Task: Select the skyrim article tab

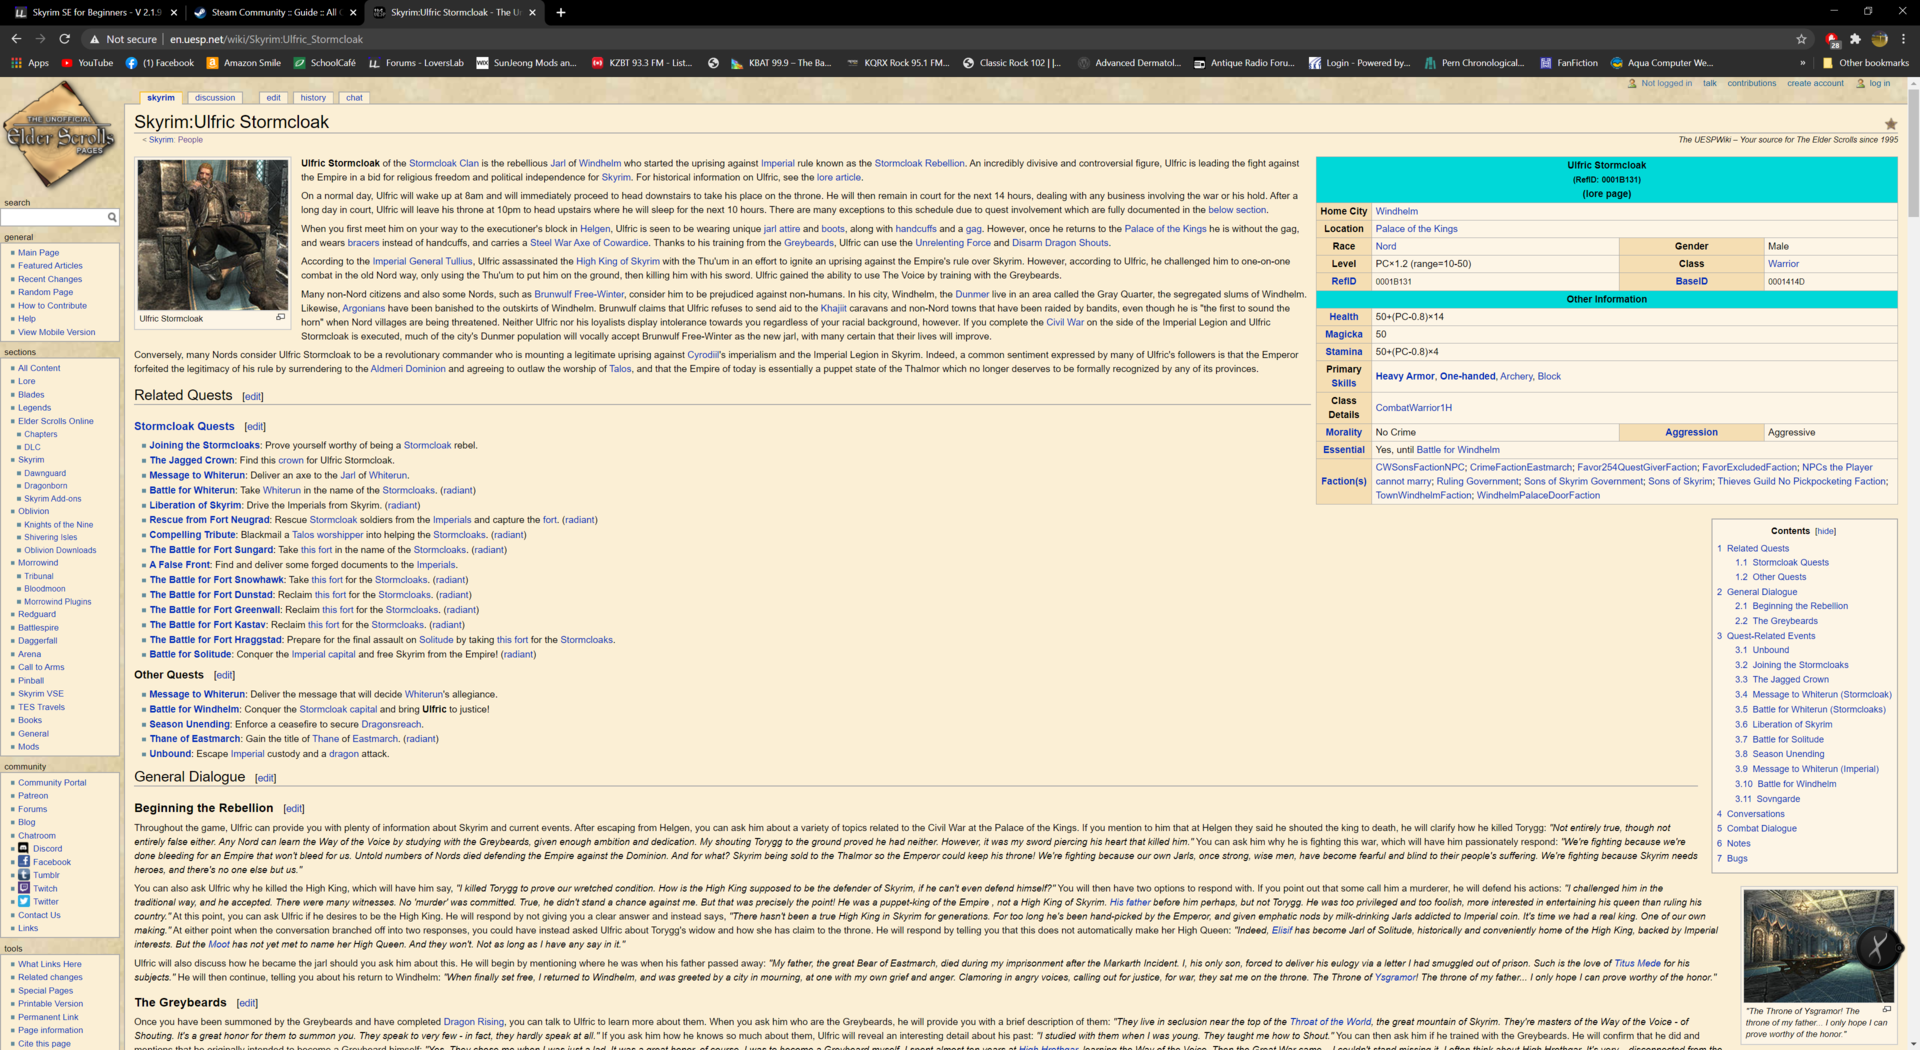Action: [160, 98]
